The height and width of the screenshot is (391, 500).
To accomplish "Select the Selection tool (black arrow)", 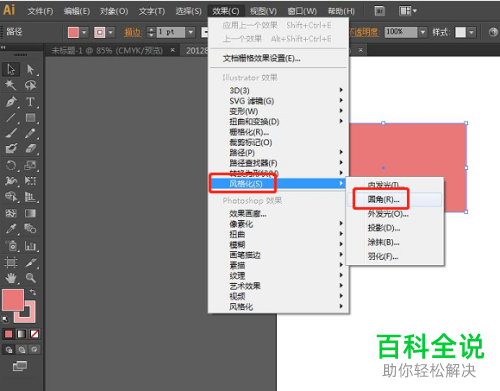I will pyautogui.click(x=11, y=69).
